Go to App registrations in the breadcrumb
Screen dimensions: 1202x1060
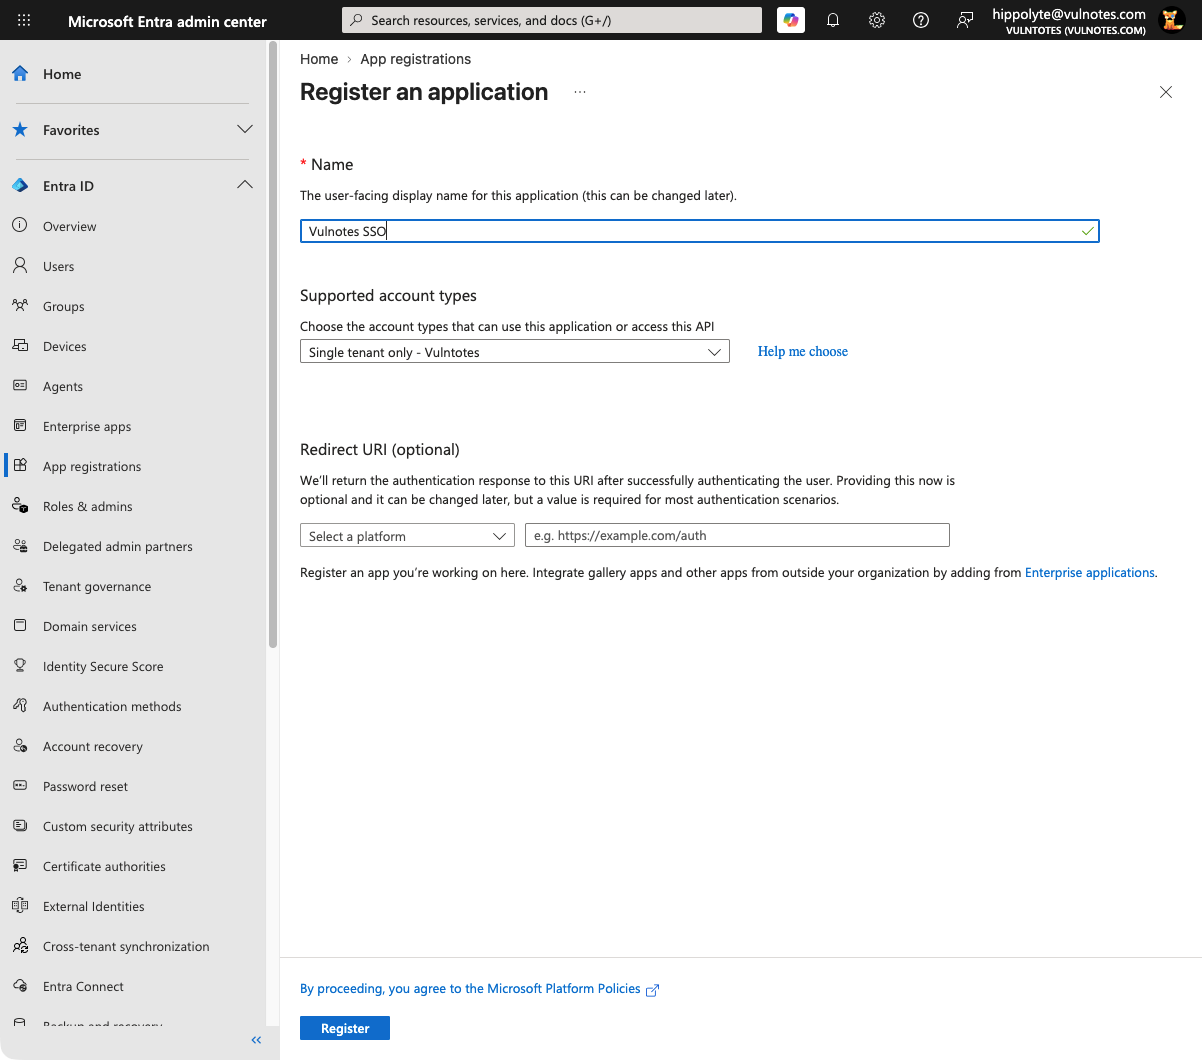tap(415, 59)
